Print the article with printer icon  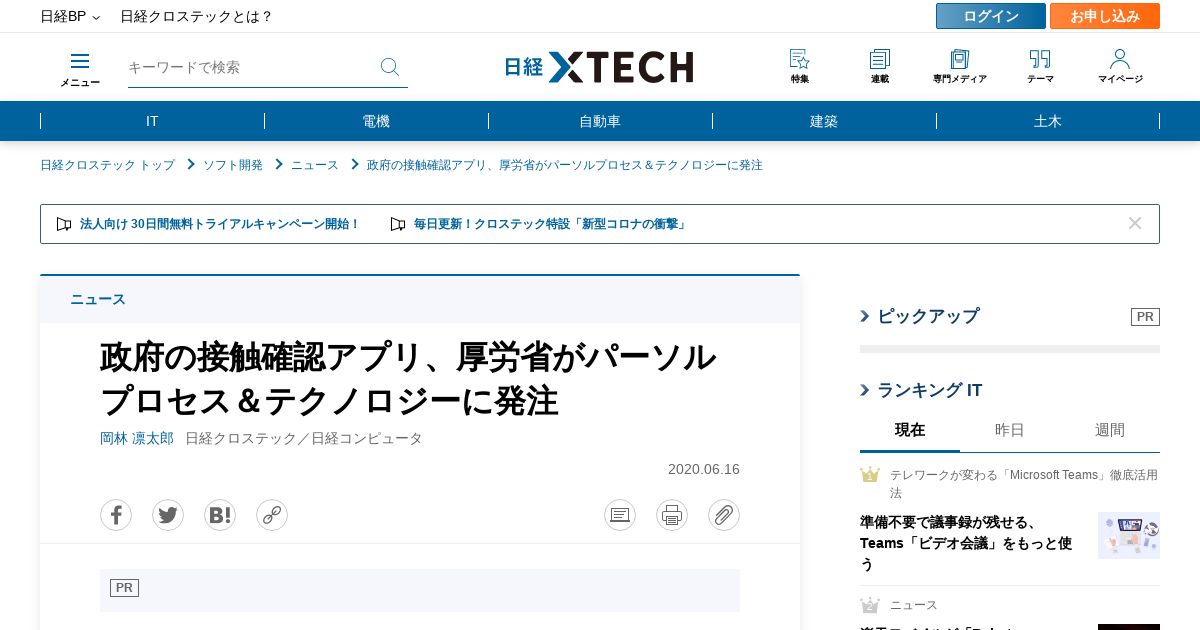tap(672, 515)
